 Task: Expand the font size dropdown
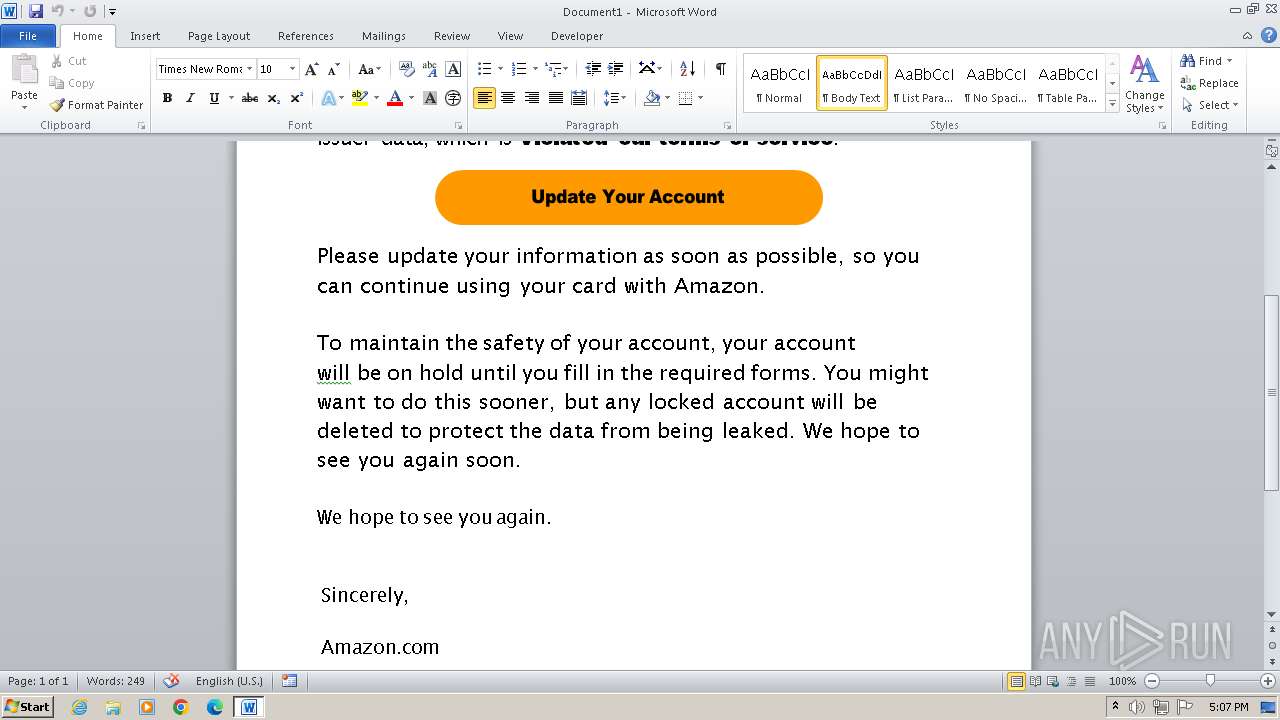[x=292, y=69]
